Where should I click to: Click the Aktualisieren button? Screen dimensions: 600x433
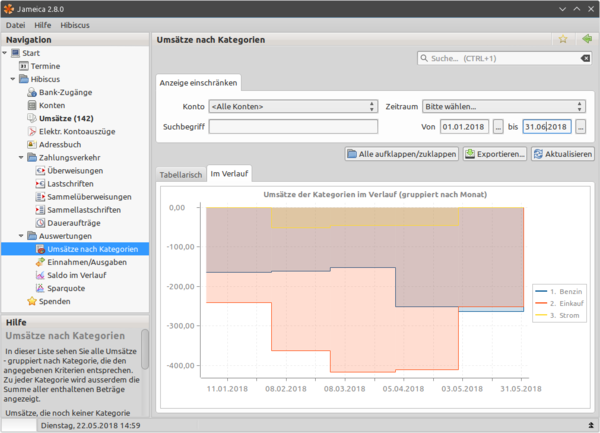pyautogui.click(x=563, y=154)
